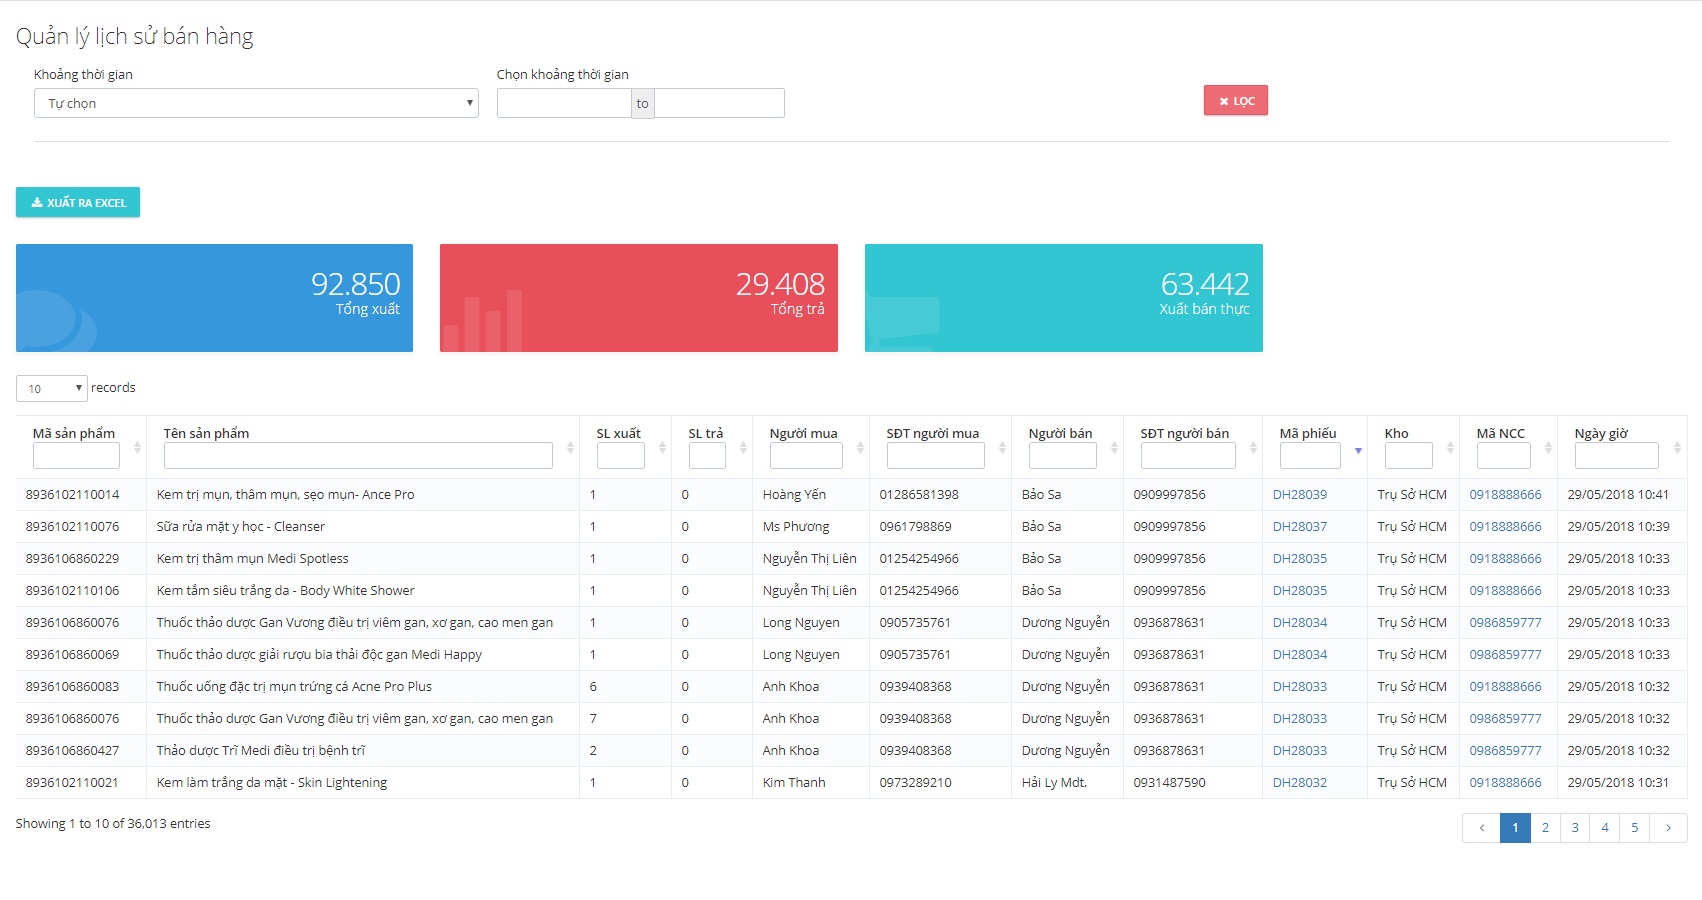Open supplier code 0986859777 link
The image size is (1702, 900).
point(1505,623)
